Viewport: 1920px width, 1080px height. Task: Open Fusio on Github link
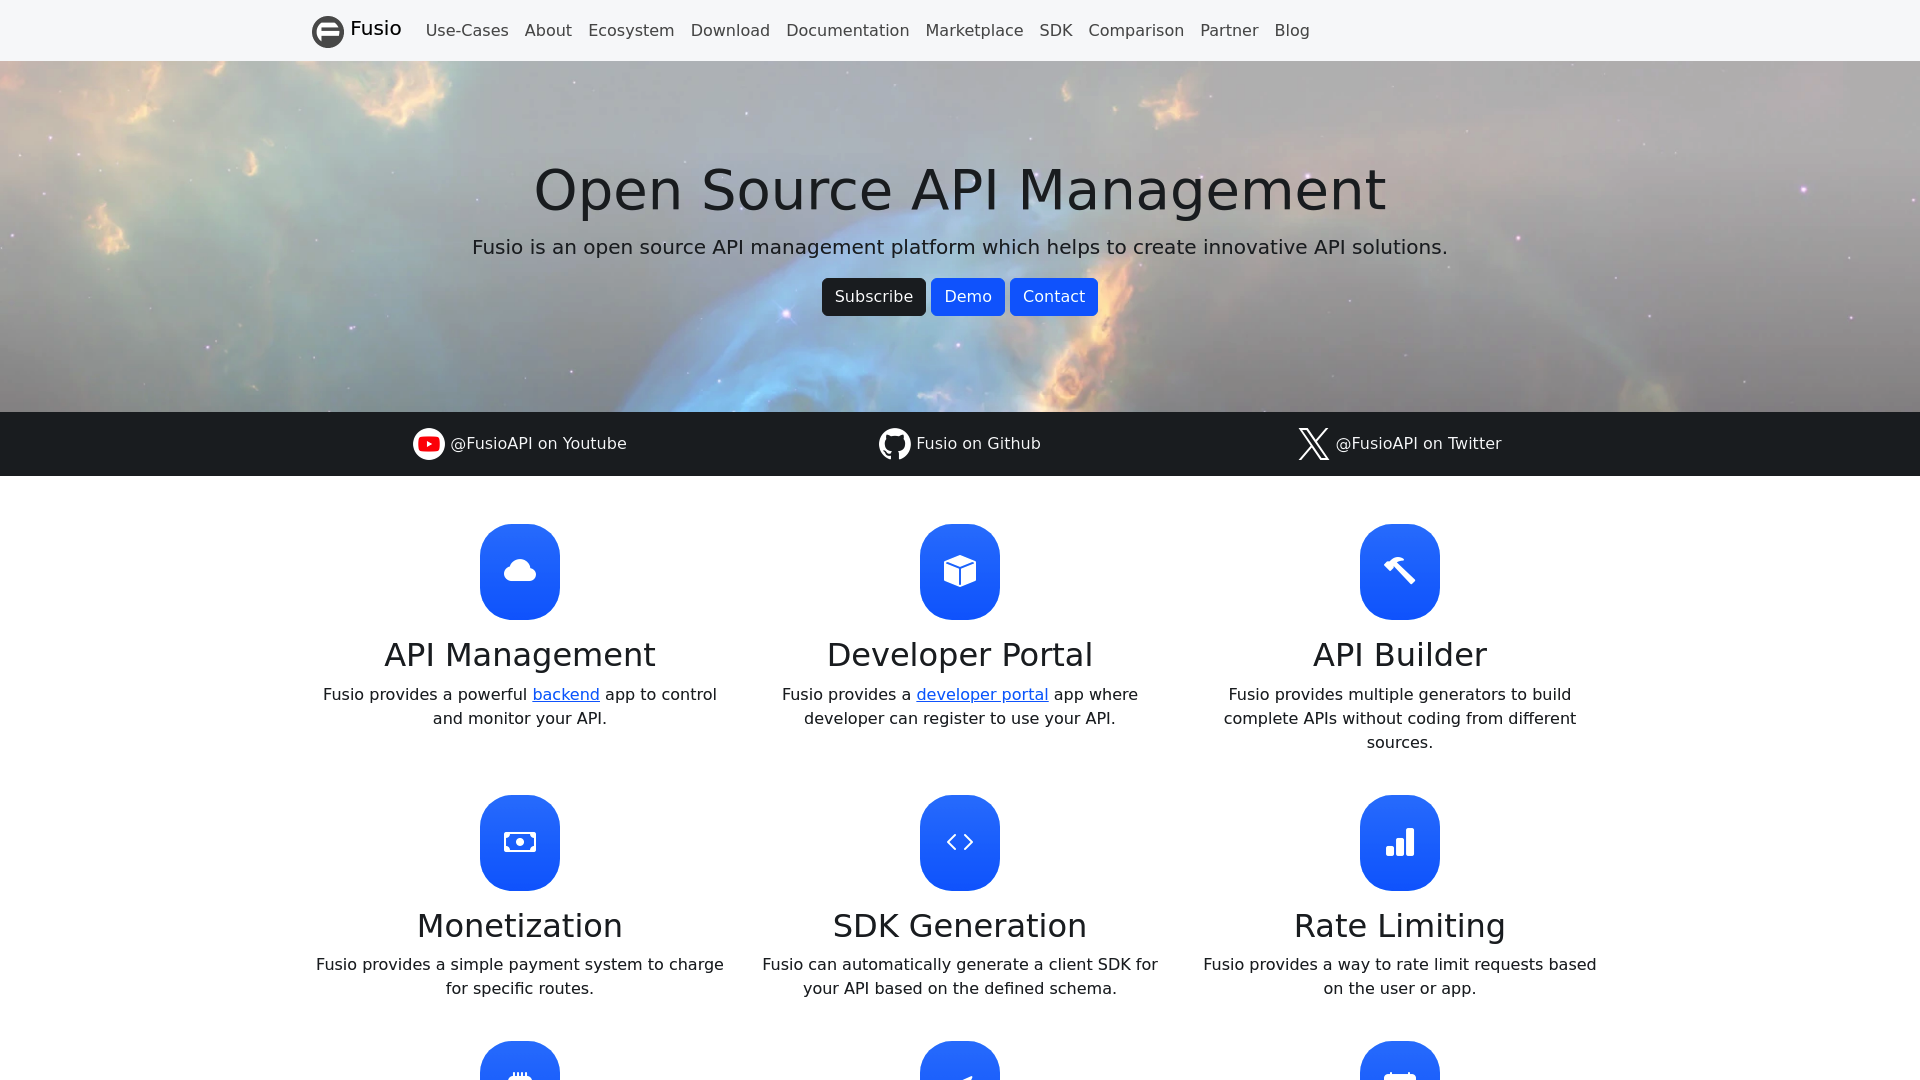coord(978,444)
